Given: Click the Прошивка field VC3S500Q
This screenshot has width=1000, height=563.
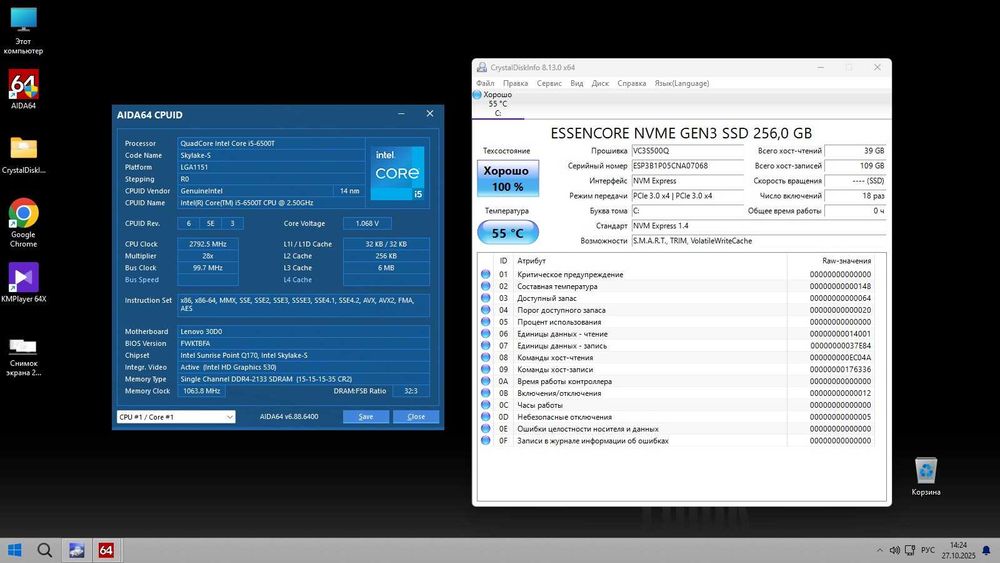Looking at the screenshot, I should click(688, 151).
